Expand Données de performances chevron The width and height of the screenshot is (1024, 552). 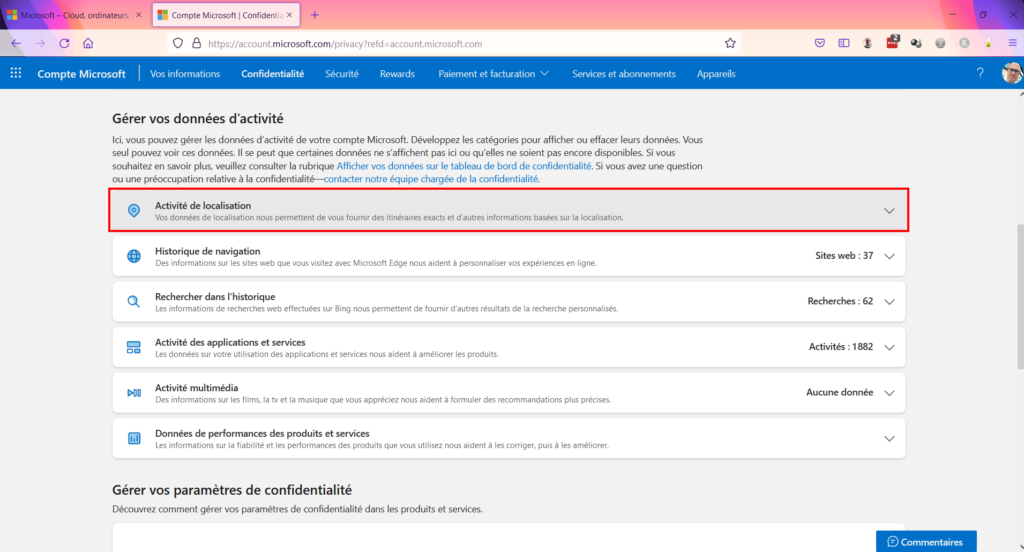(889, 438)
